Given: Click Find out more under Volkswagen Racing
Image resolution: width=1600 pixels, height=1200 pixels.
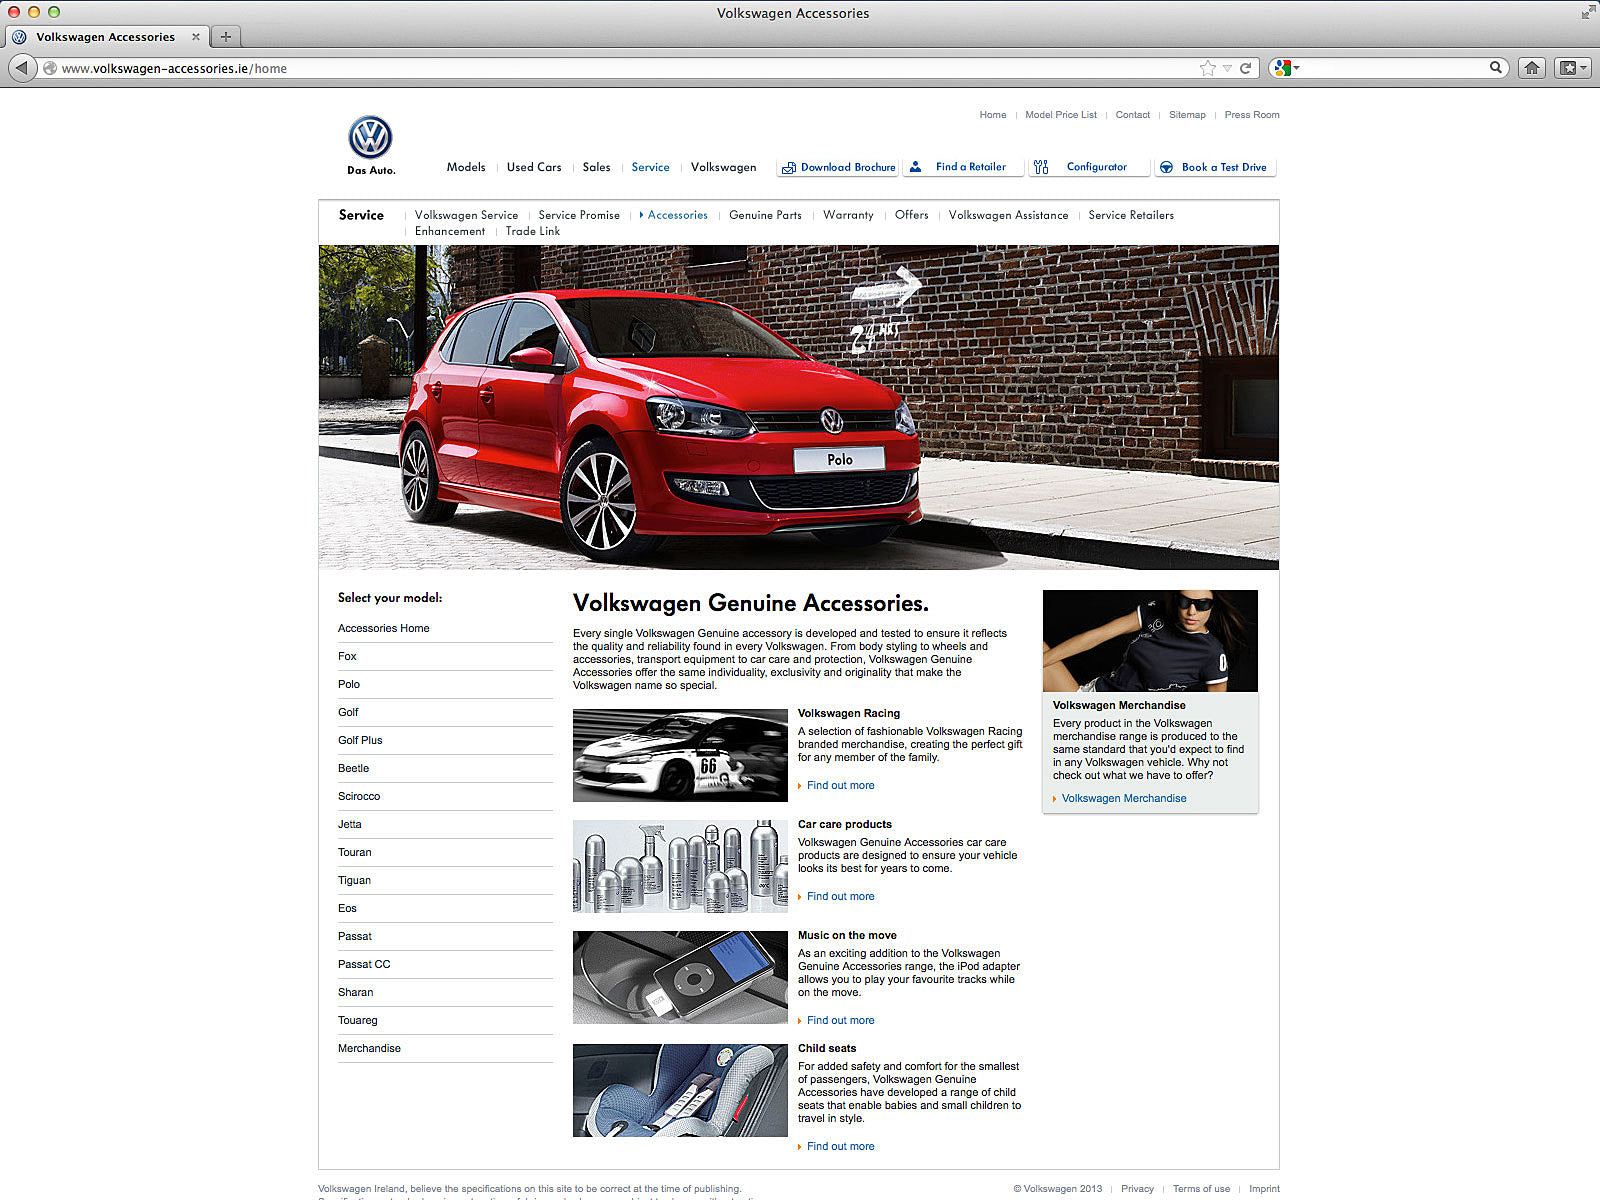Looking at the screenshot, I should click(840, 785).
